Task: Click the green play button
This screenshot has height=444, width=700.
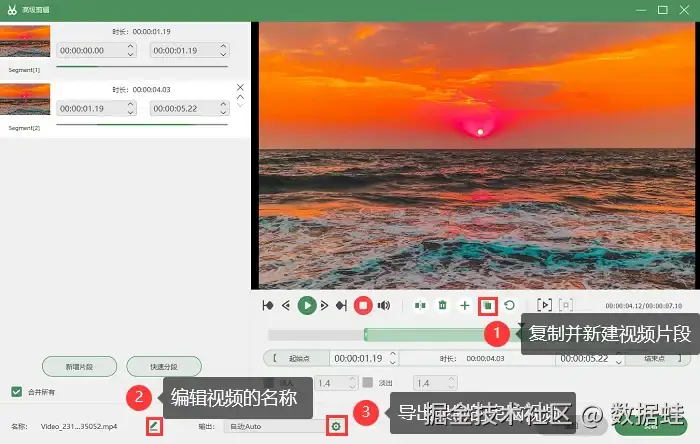Action: click(x=307, y=306)
